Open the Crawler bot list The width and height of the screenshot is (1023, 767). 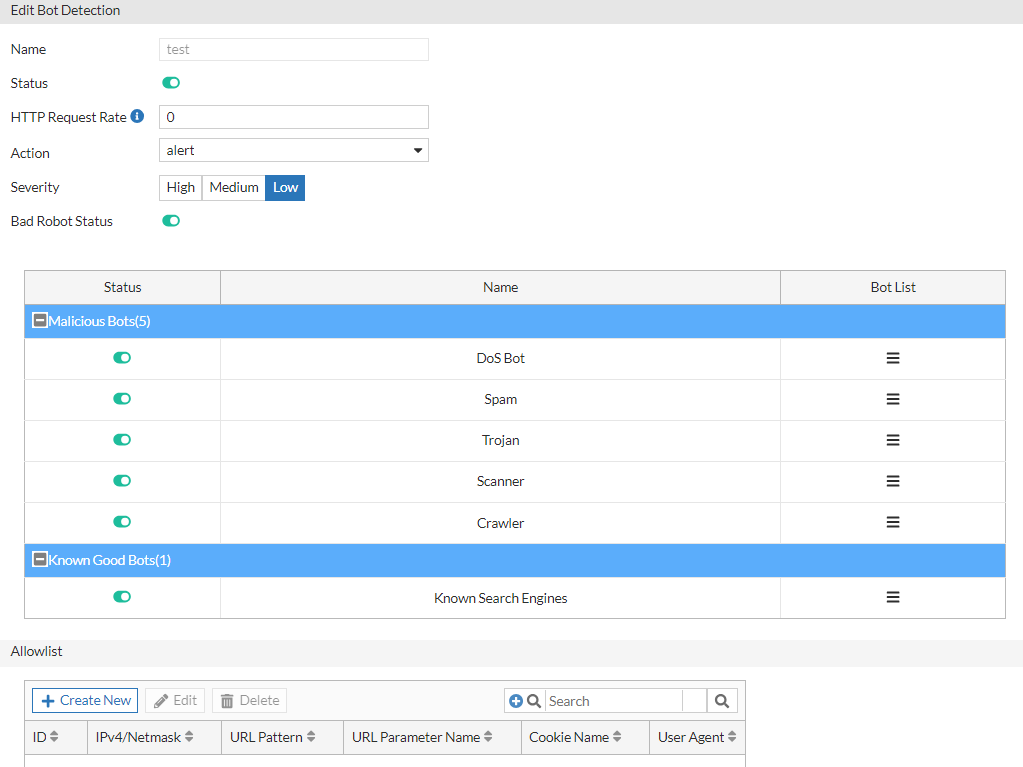893,521
